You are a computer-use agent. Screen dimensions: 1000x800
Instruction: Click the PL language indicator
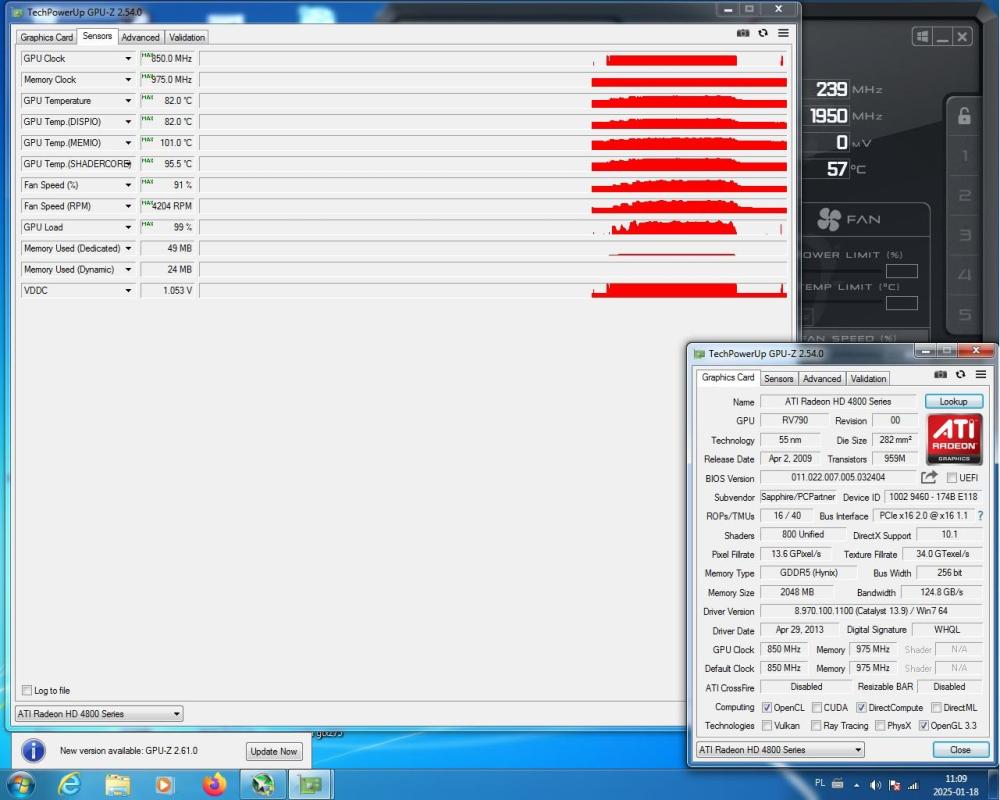[820, 783]
